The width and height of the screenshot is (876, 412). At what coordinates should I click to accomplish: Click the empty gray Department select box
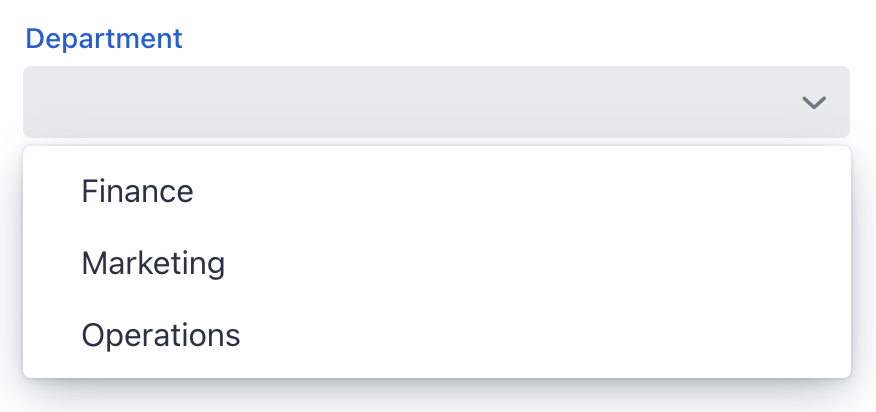tap(400, 102)
